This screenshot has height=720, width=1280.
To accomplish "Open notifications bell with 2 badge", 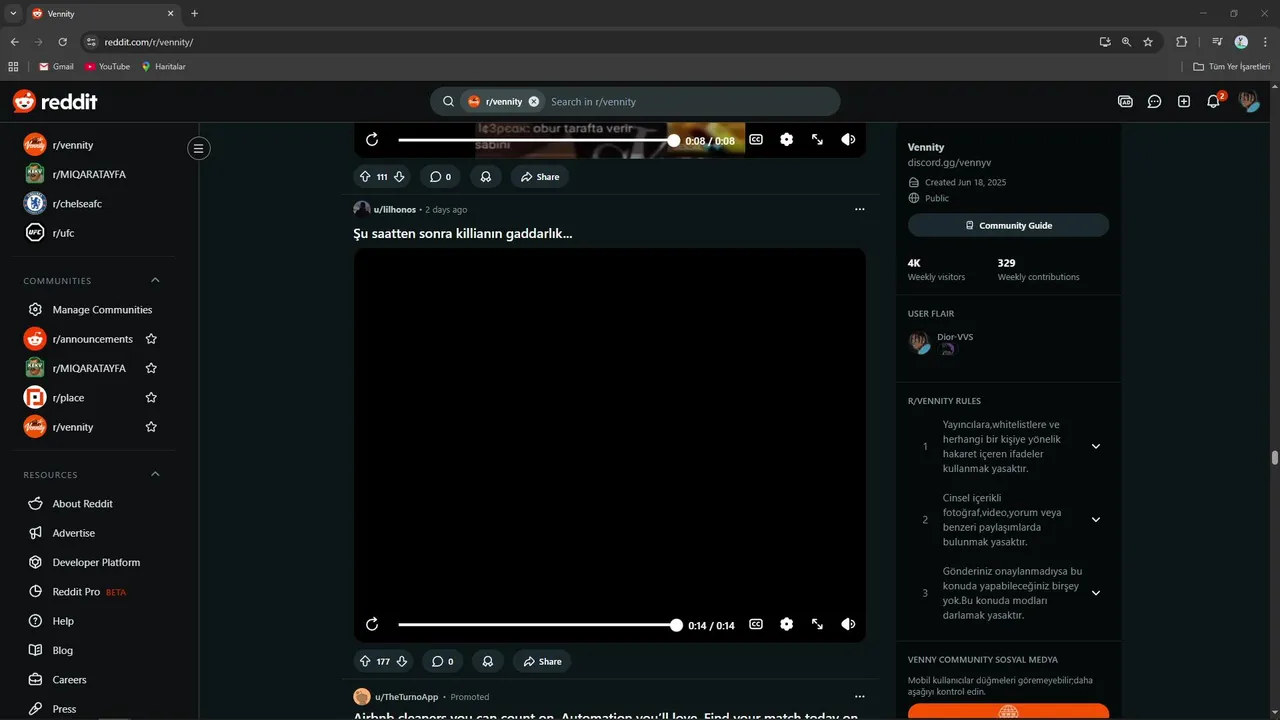I will pyautogui.click(x=1214, y=101).
